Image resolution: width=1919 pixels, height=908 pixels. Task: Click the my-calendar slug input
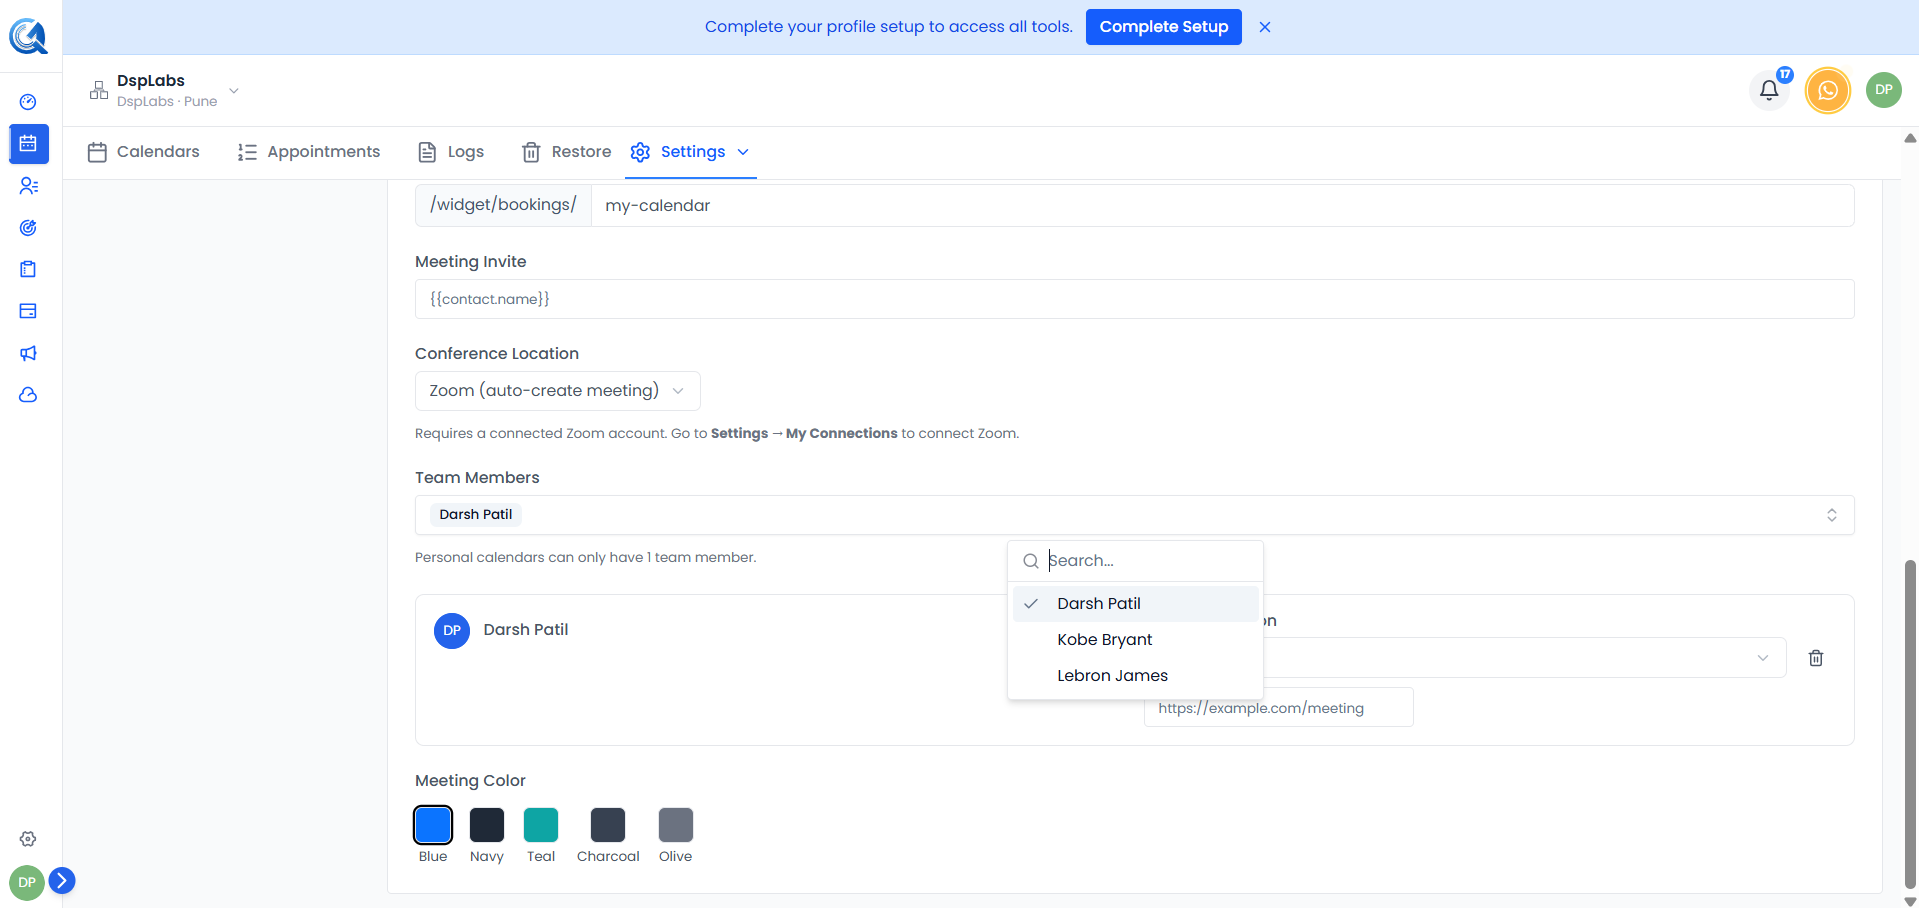[1222, 205]
